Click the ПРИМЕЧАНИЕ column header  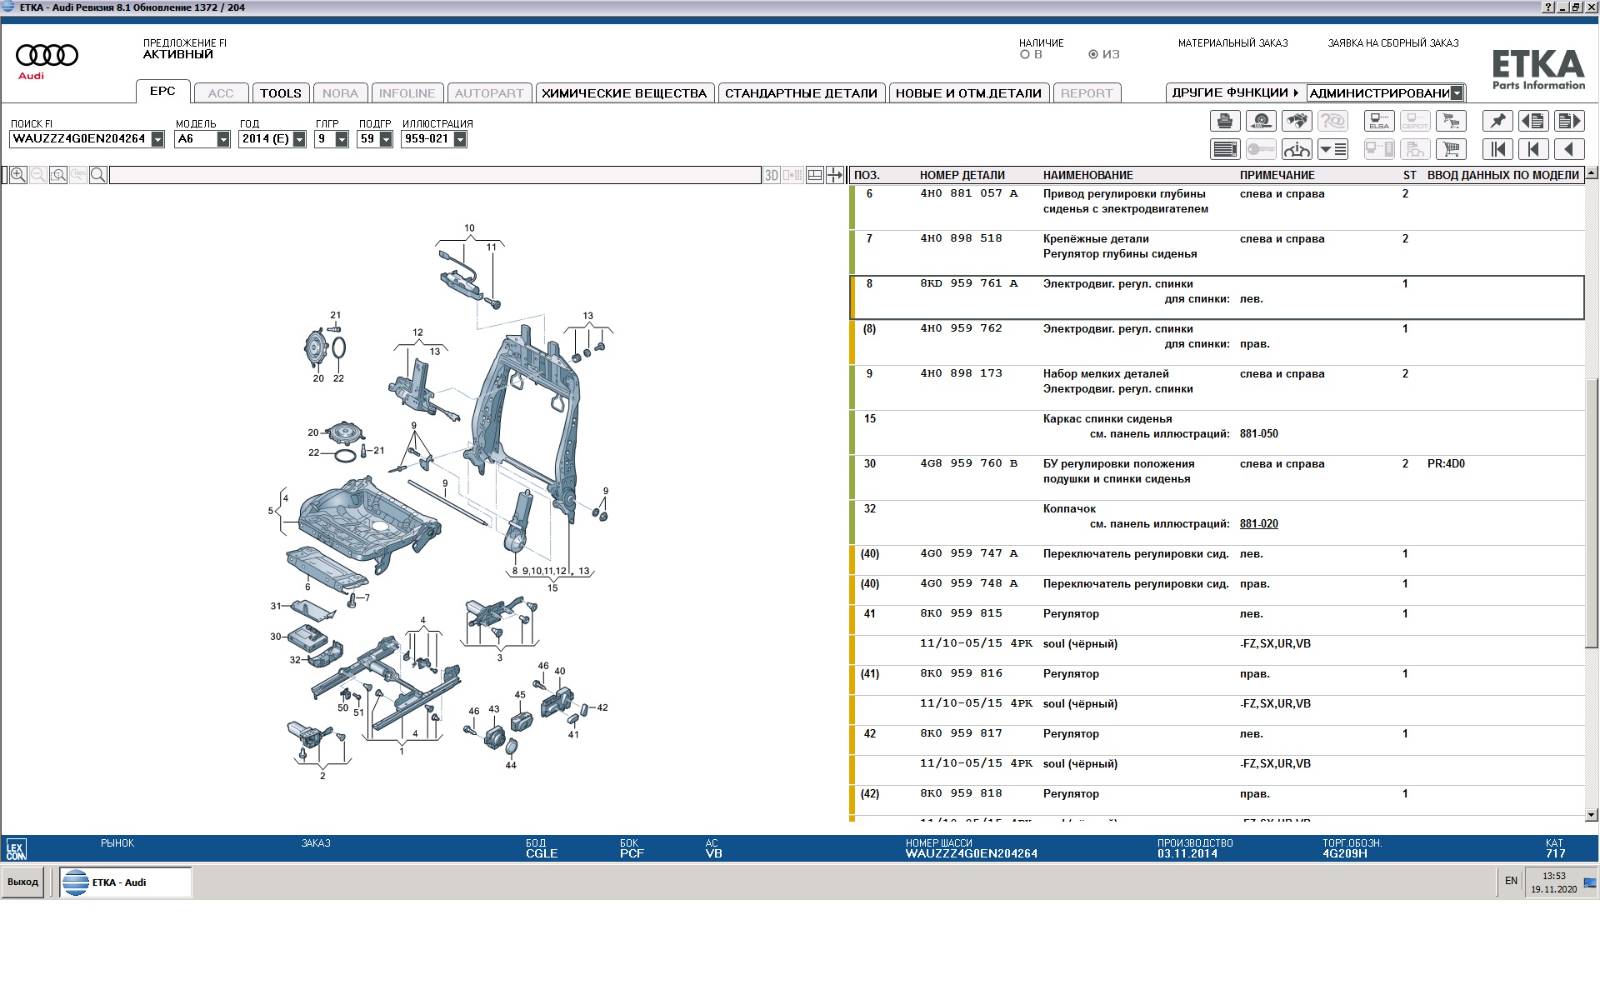1277,175
